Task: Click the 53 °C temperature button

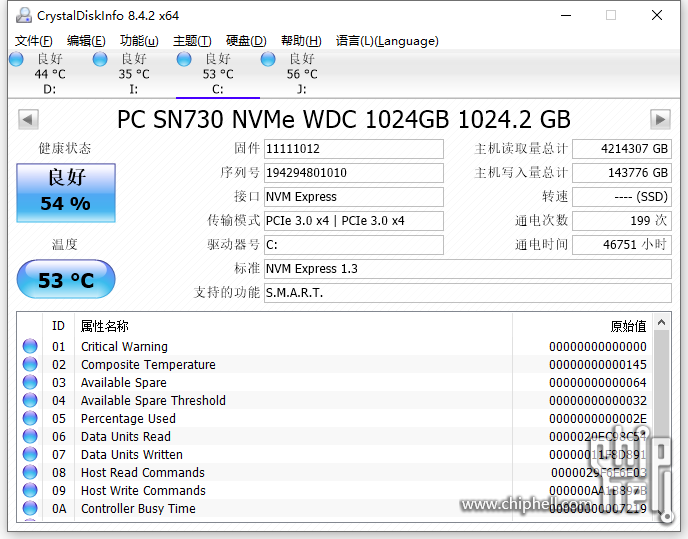Action: click(66, 279)
